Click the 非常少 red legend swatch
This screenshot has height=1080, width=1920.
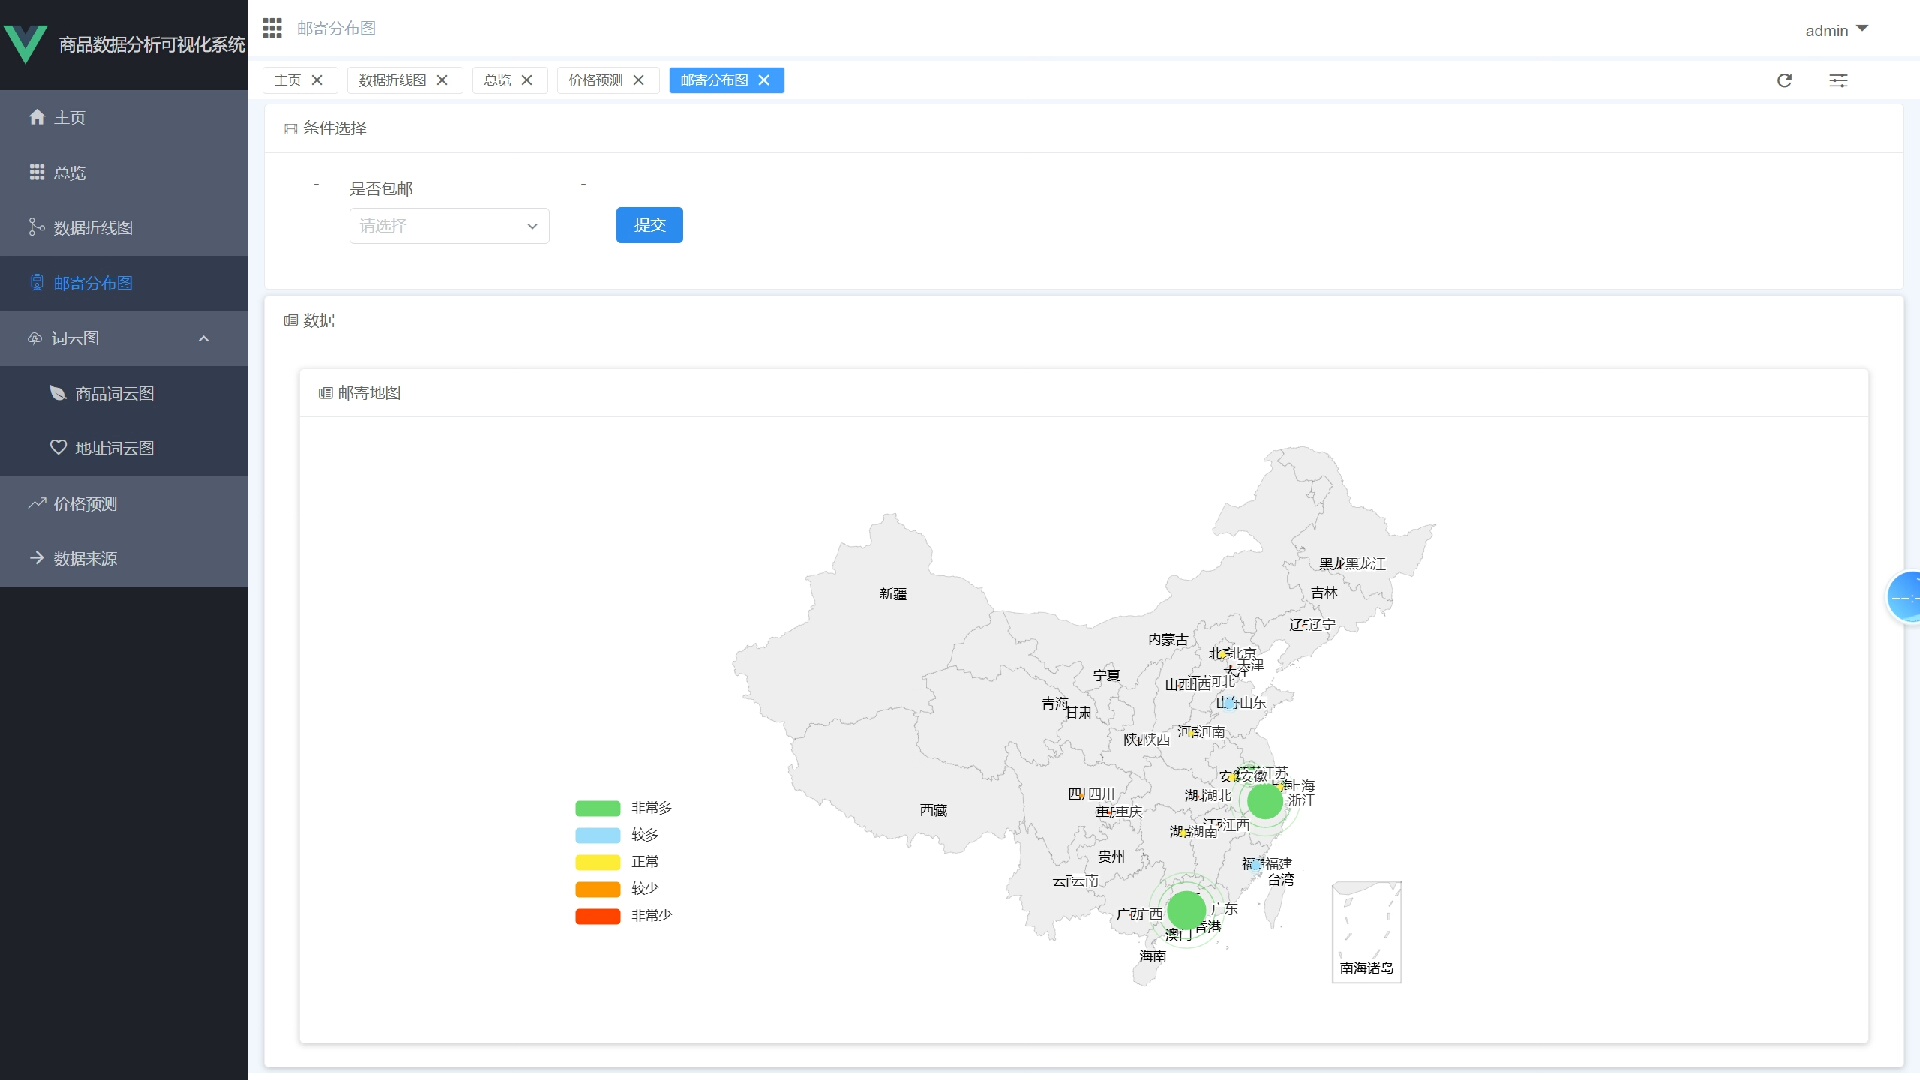(x=598, y=916)
